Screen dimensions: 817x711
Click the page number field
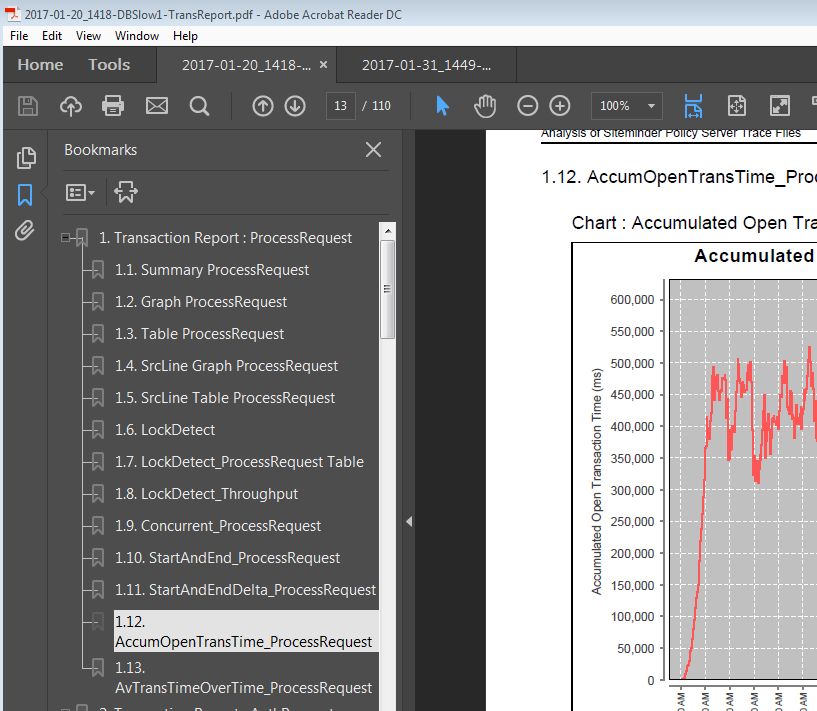point(341,106)
